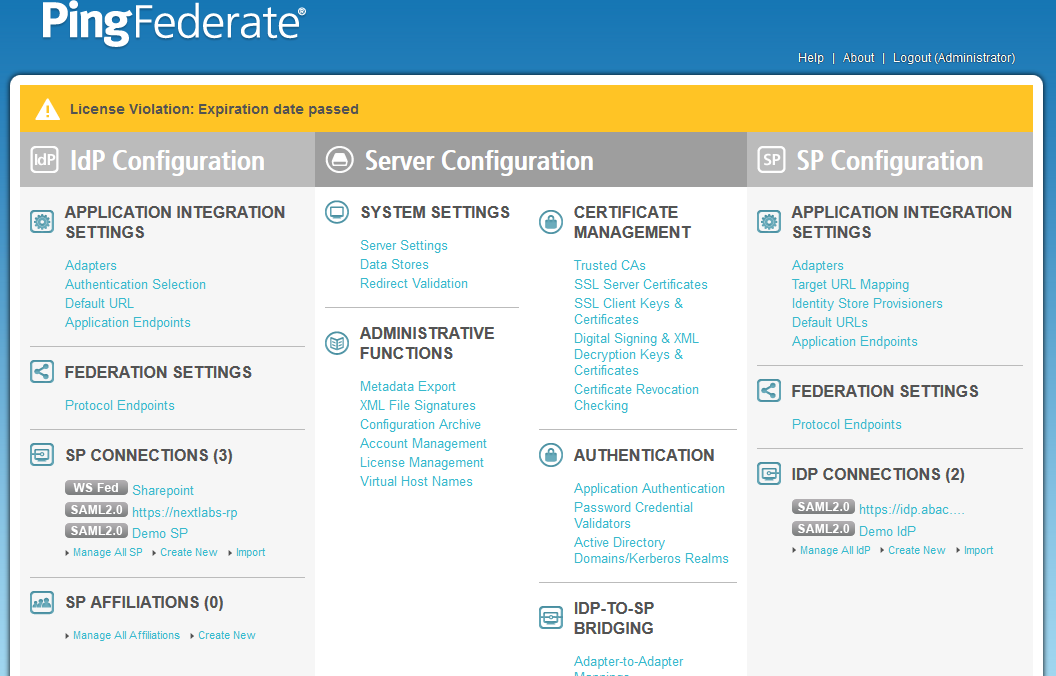
Task: Open Account Management
Action: (x=424, y=443)
